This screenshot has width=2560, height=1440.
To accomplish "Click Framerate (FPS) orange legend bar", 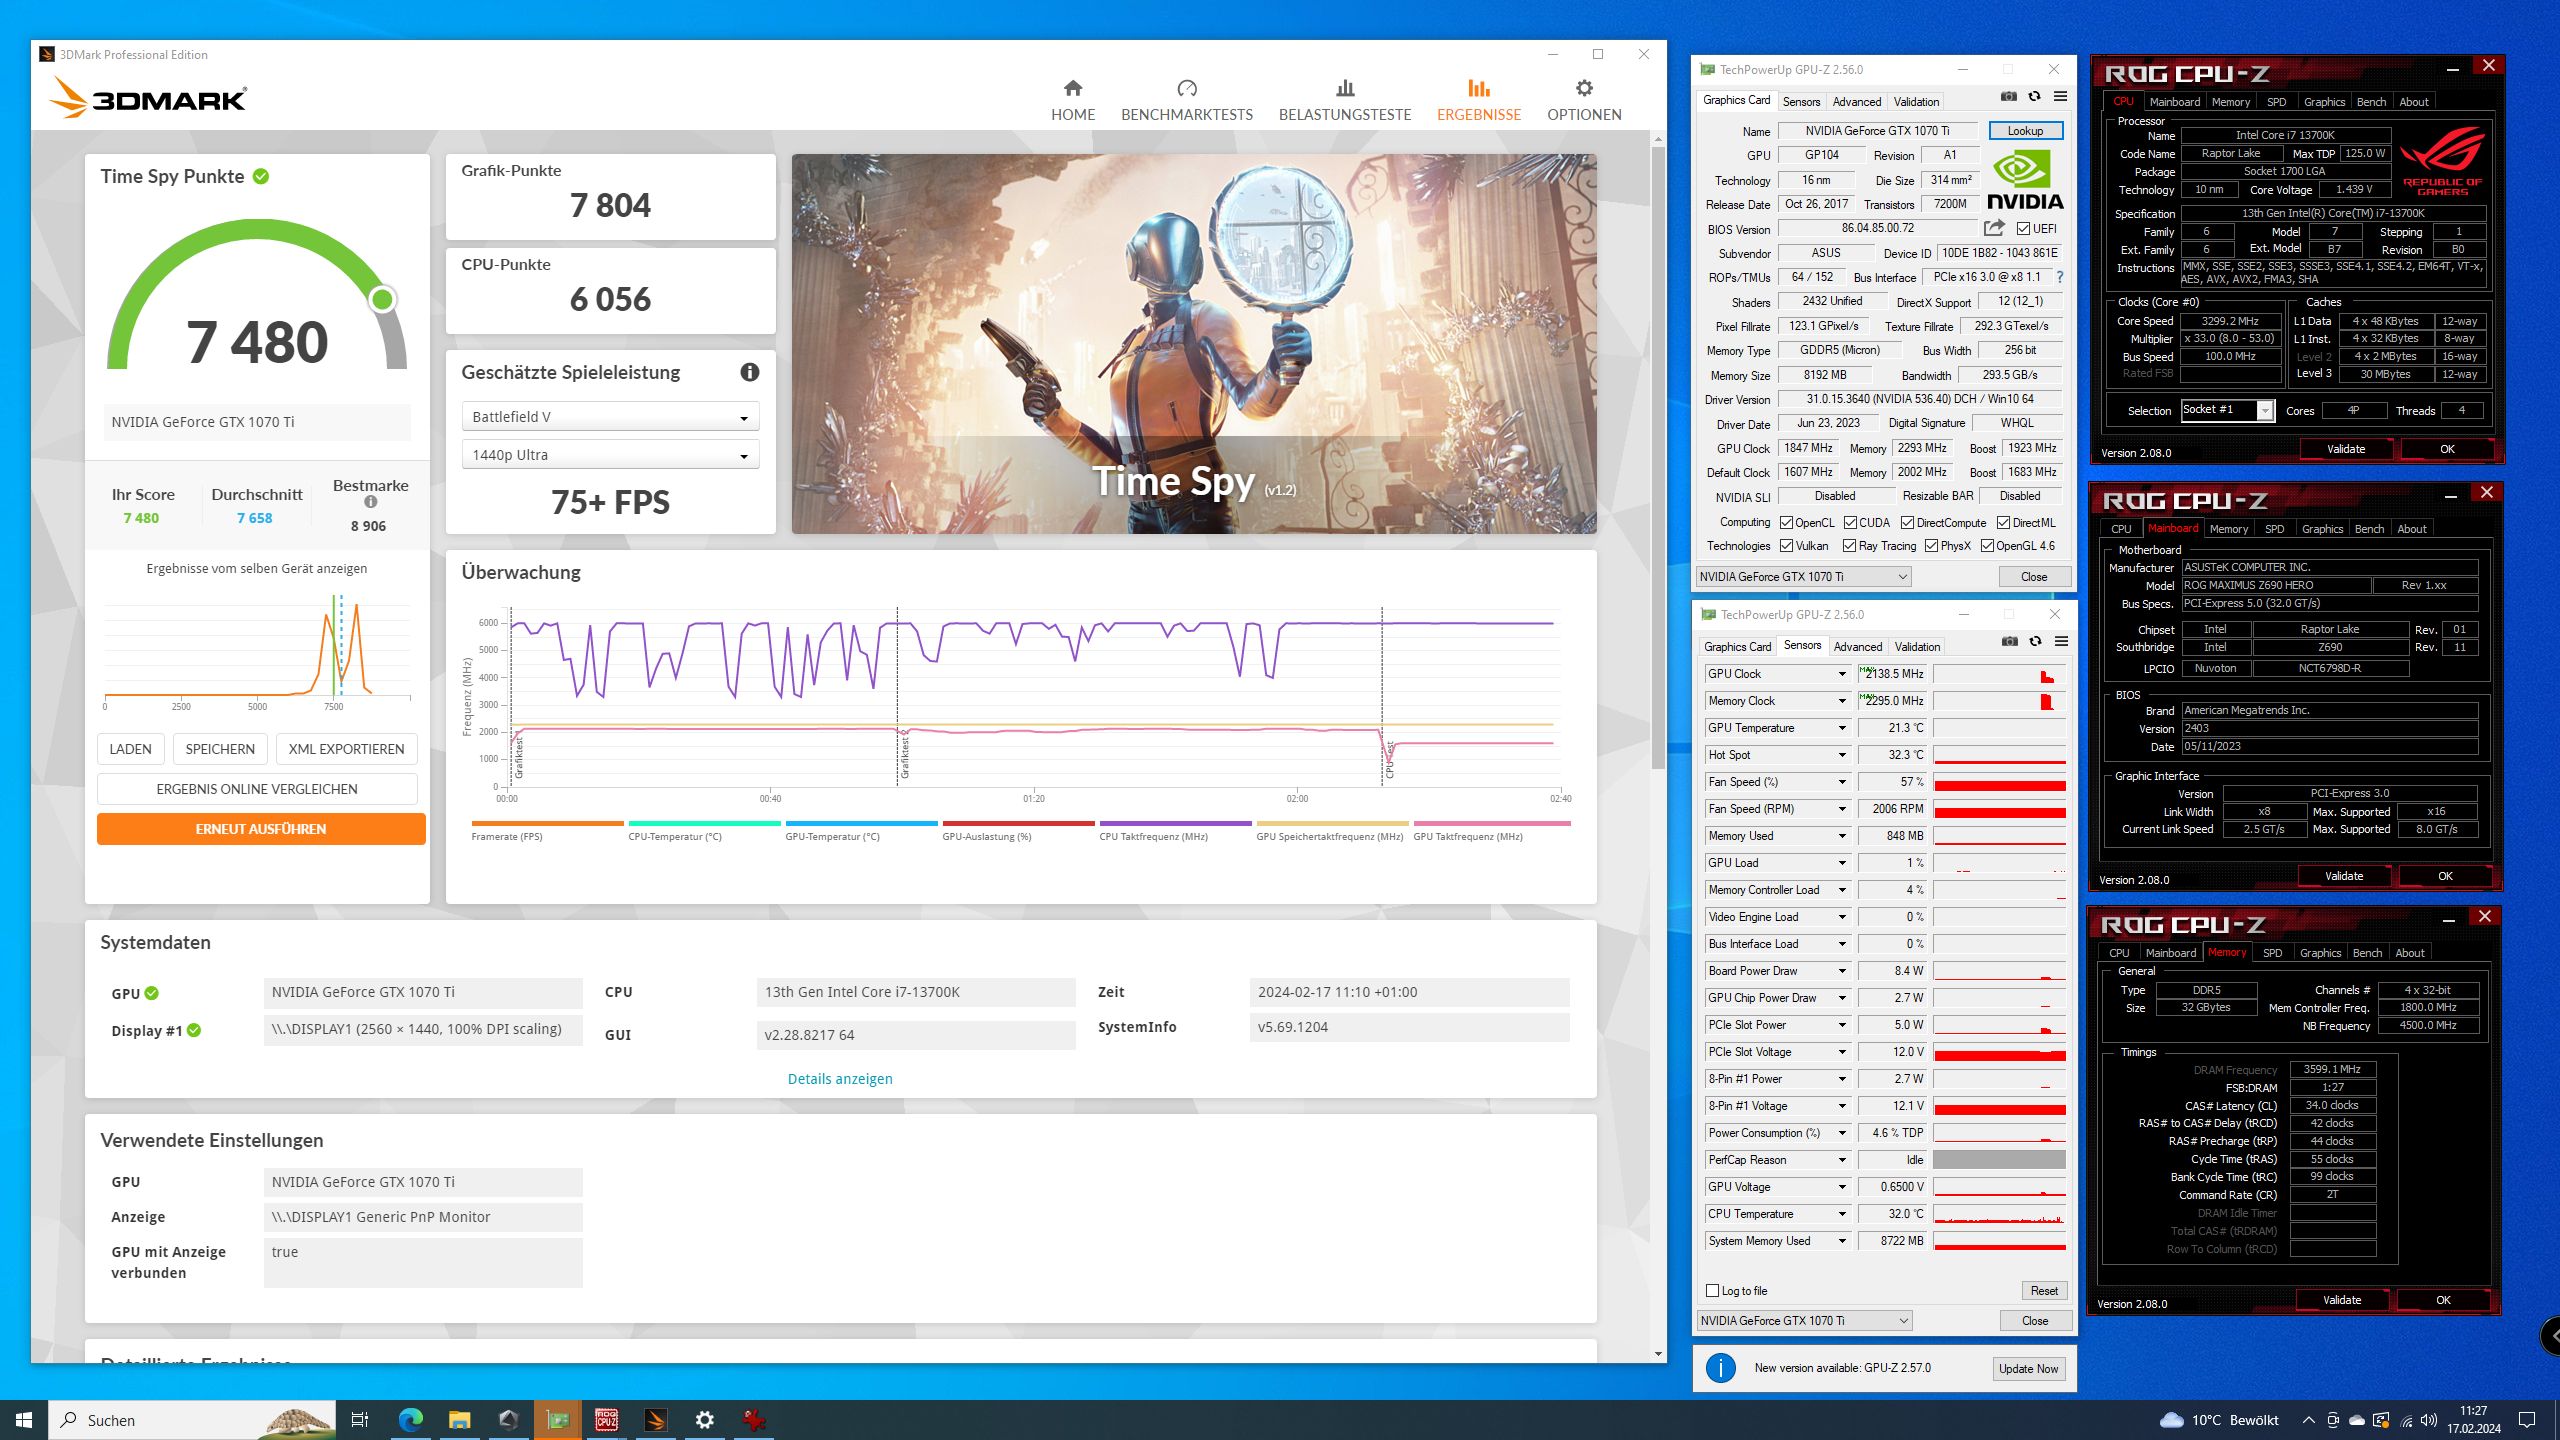I will [x=547, y=824].
